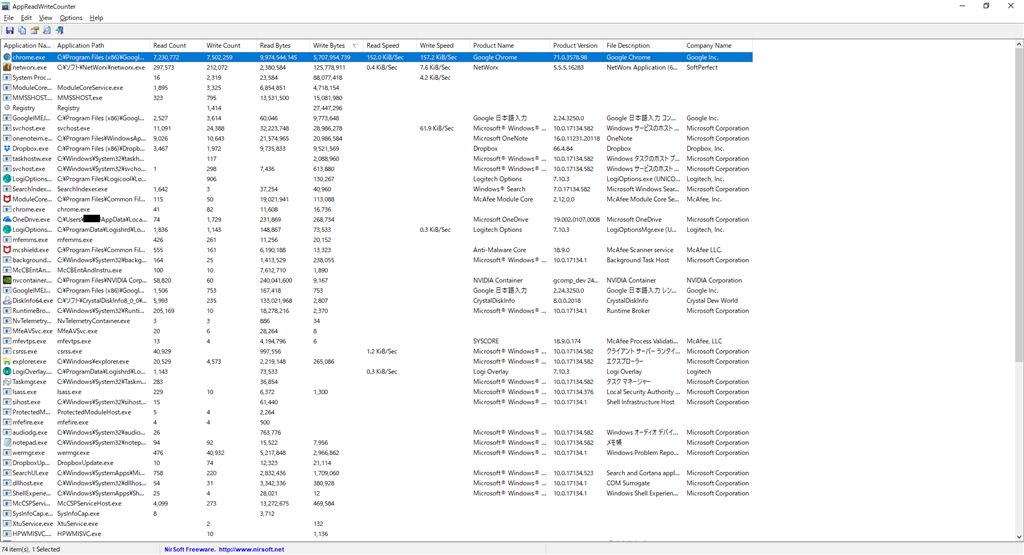Click the 61.9 KiB/Sec Write Speed cell
Screen dimensions: 1024x555
[x=436, y=129]
